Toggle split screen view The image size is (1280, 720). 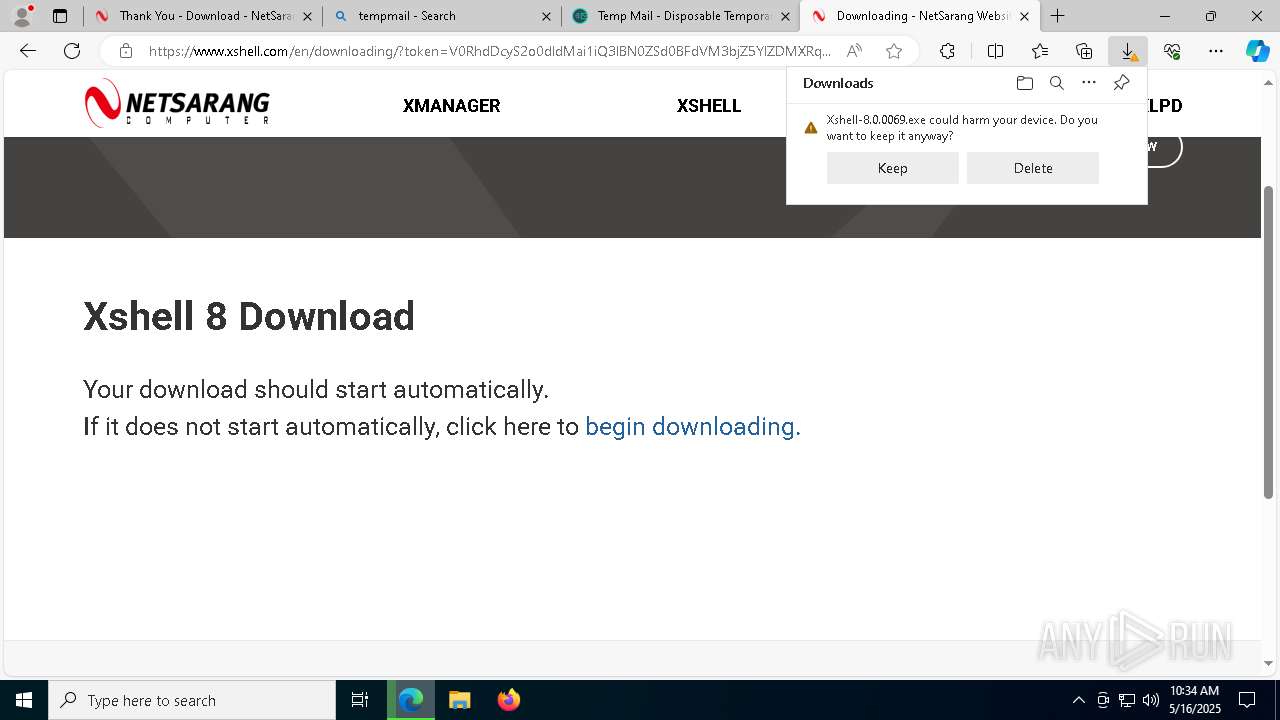point(995,51)
